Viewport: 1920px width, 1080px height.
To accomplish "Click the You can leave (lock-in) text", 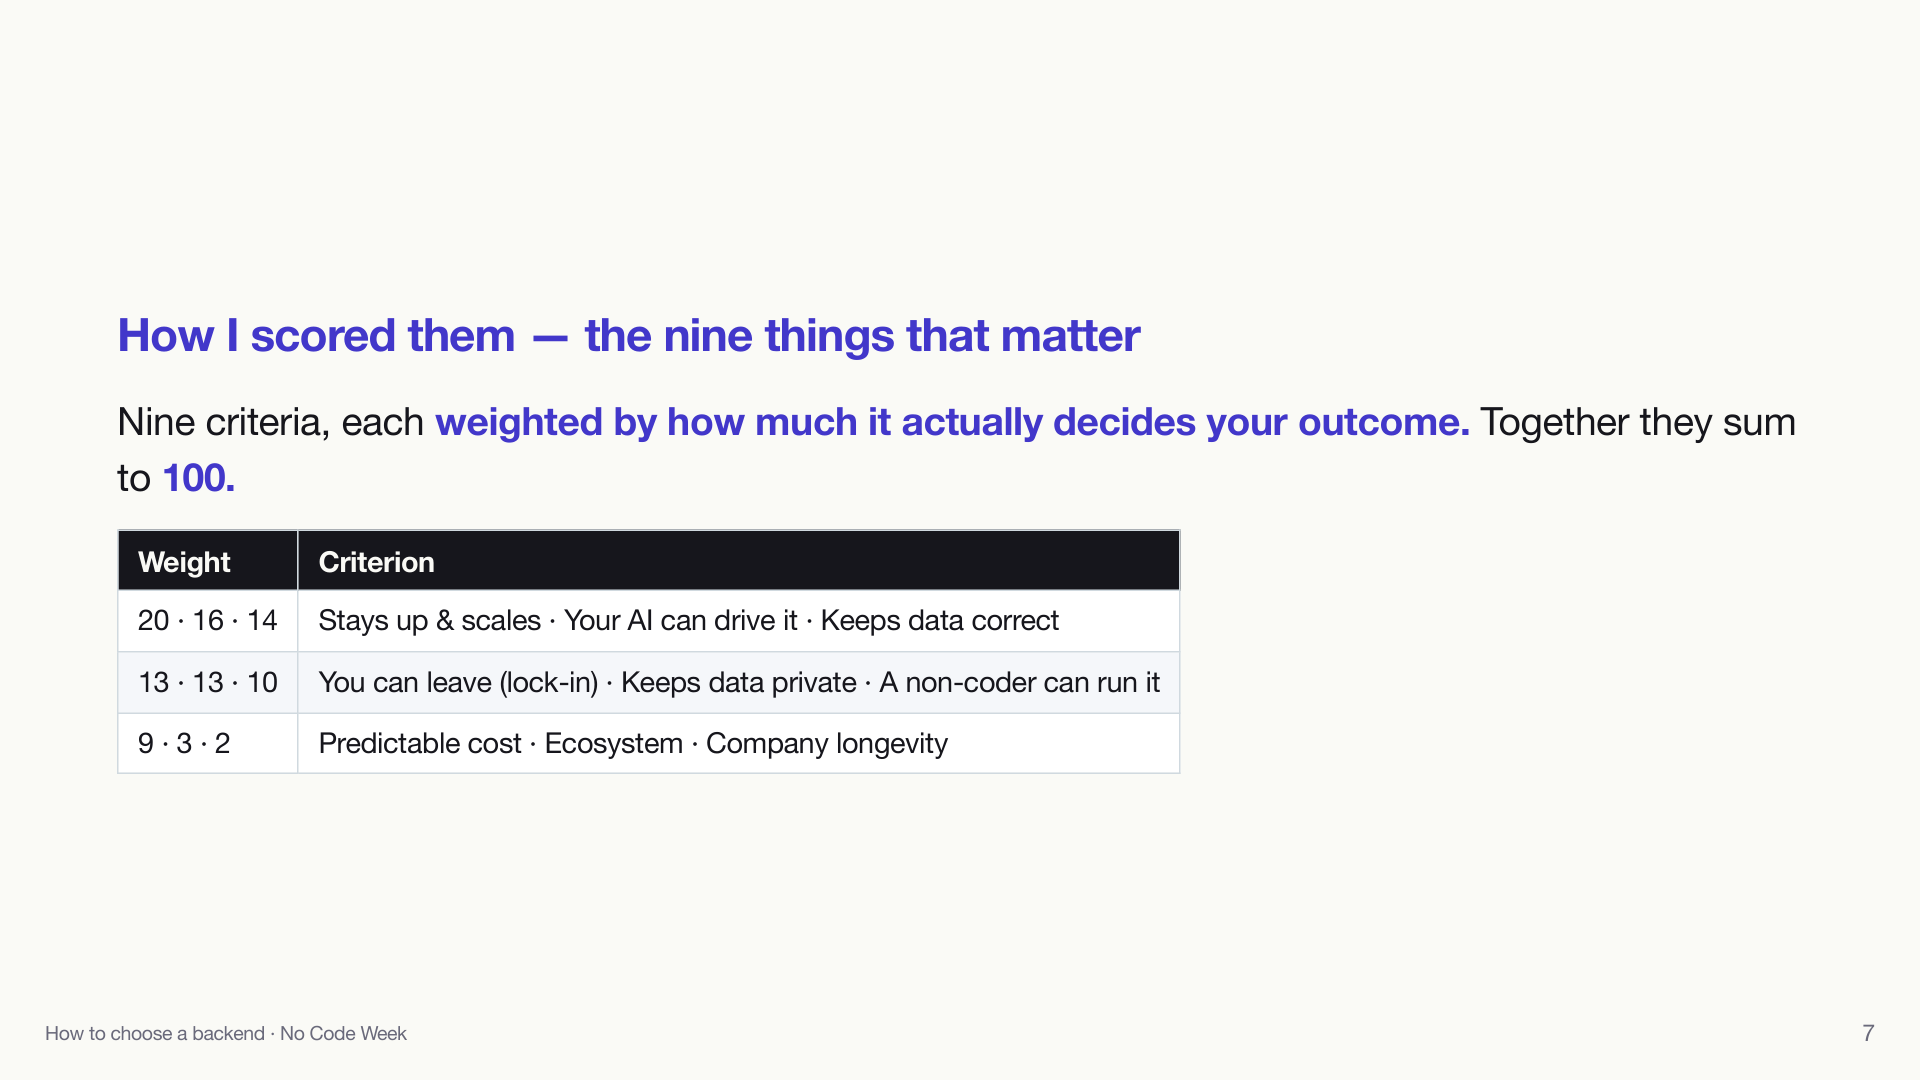I will coord(458,683).
